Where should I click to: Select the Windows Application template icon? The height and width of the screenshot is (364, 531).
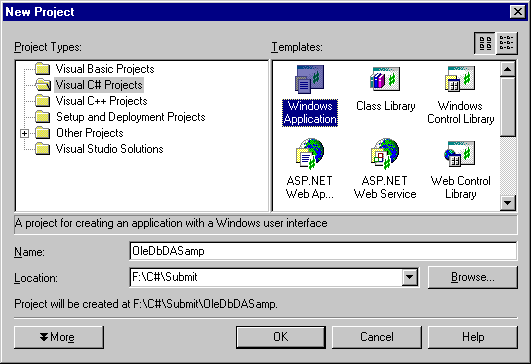(310, 79)
